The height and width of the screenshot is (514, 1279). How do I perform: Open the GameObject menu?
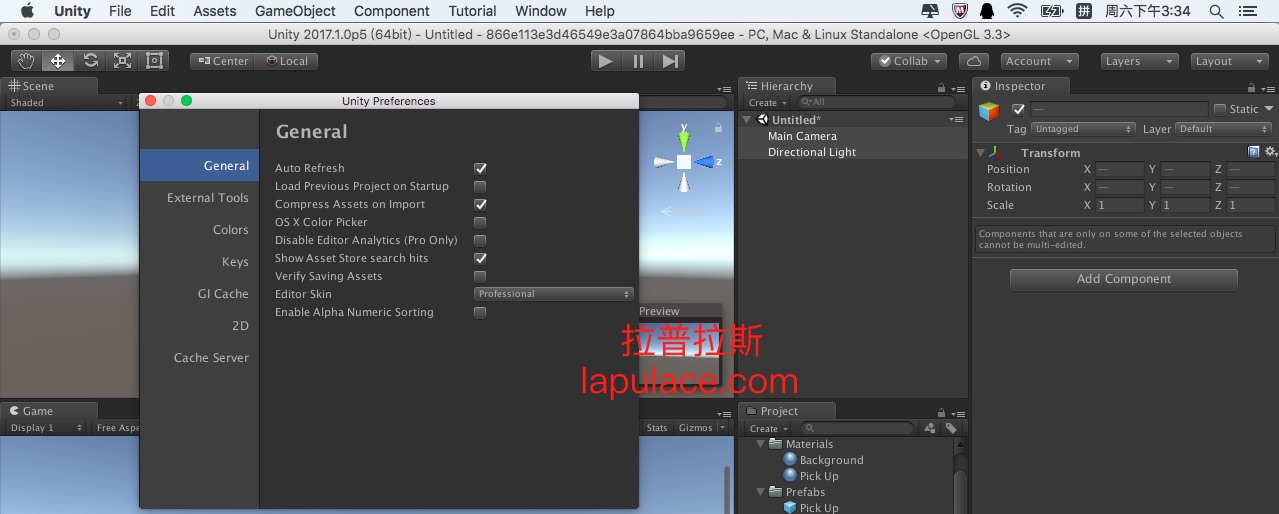(295, 11)
